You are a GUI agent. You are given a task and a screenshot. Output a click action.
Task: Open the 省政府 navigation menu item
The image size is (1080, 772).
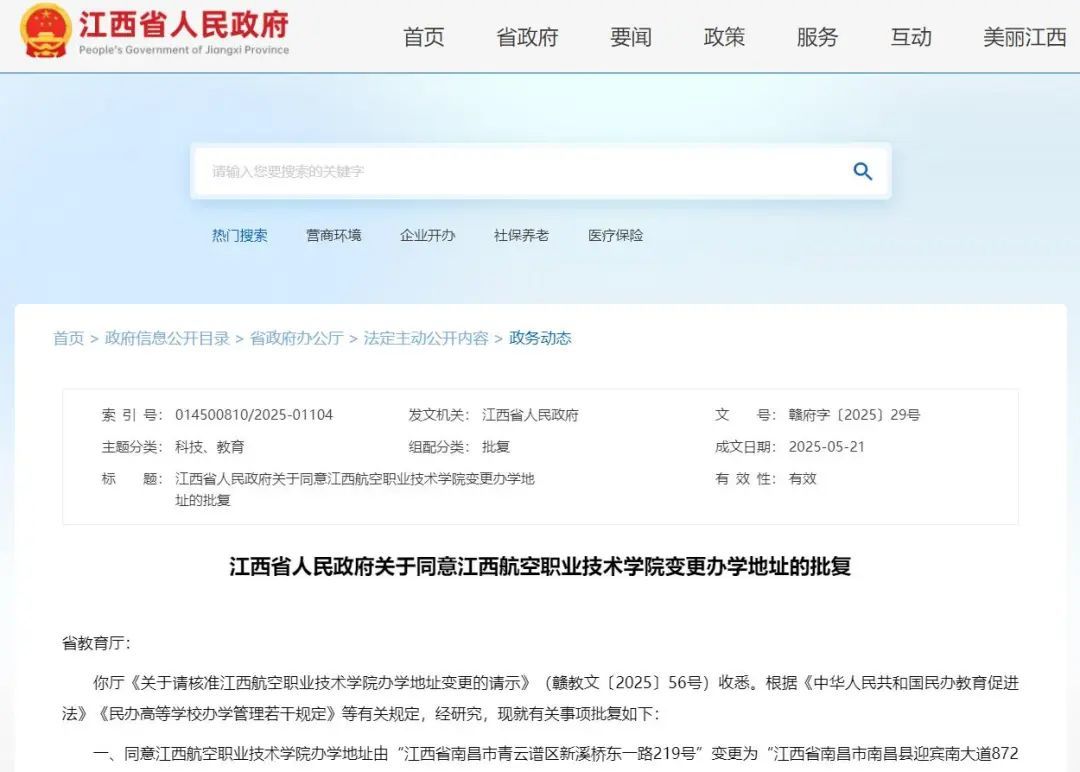(526, 36)
